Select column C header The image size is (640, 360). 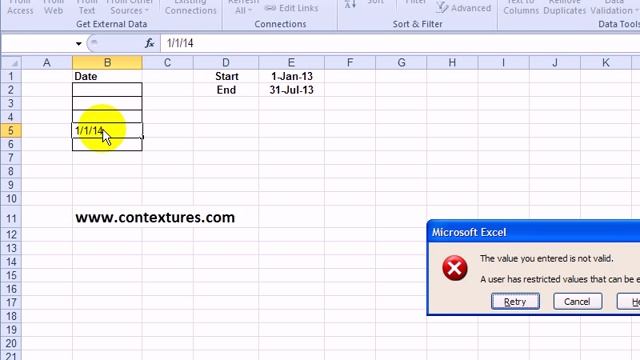tap(167, 63)
